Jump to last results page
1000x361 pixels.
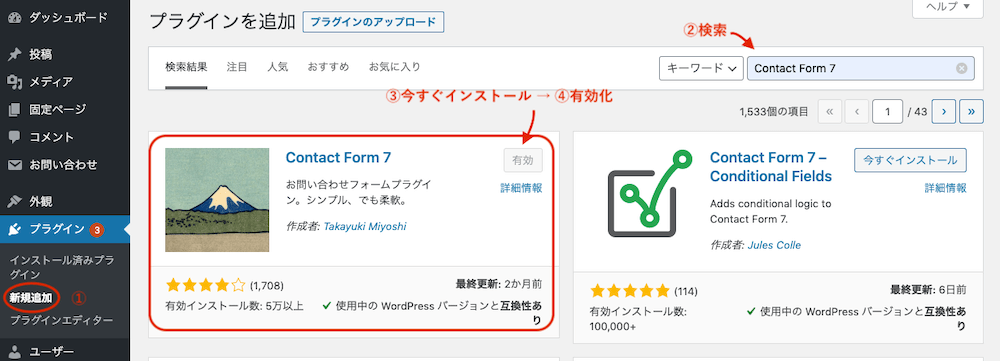pos(971,112)
